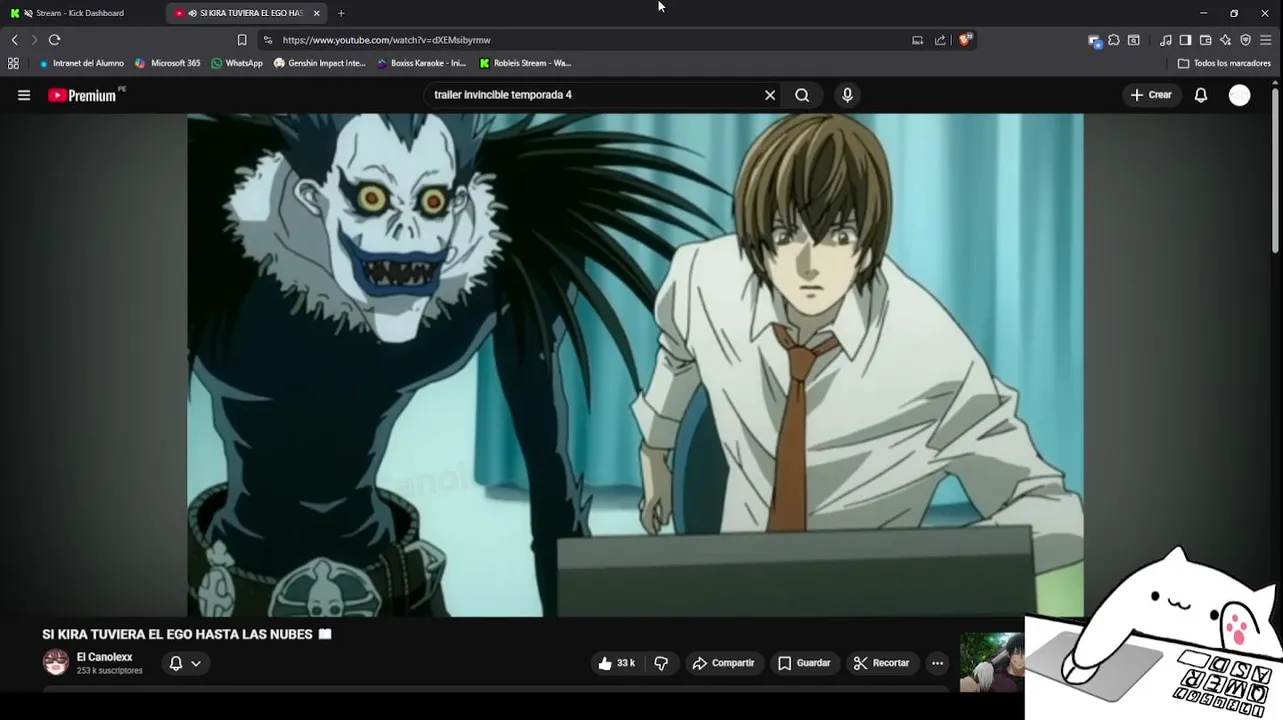This screenshot has width=1283, height=720.
Task: Open more actions three-dot menu
Action: 937,663
